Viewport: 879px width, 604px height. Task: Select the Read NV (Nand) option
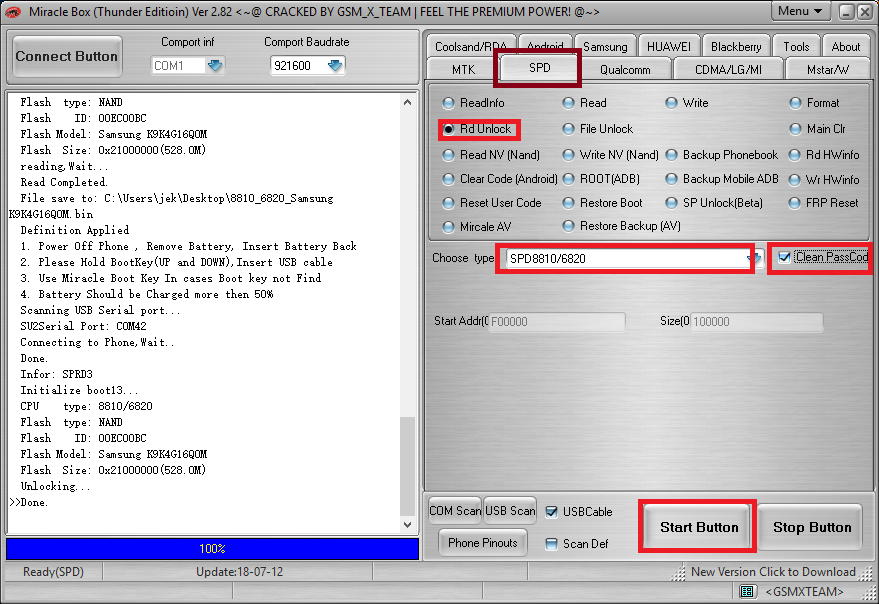pyautogui.click(x=491, y=155)
